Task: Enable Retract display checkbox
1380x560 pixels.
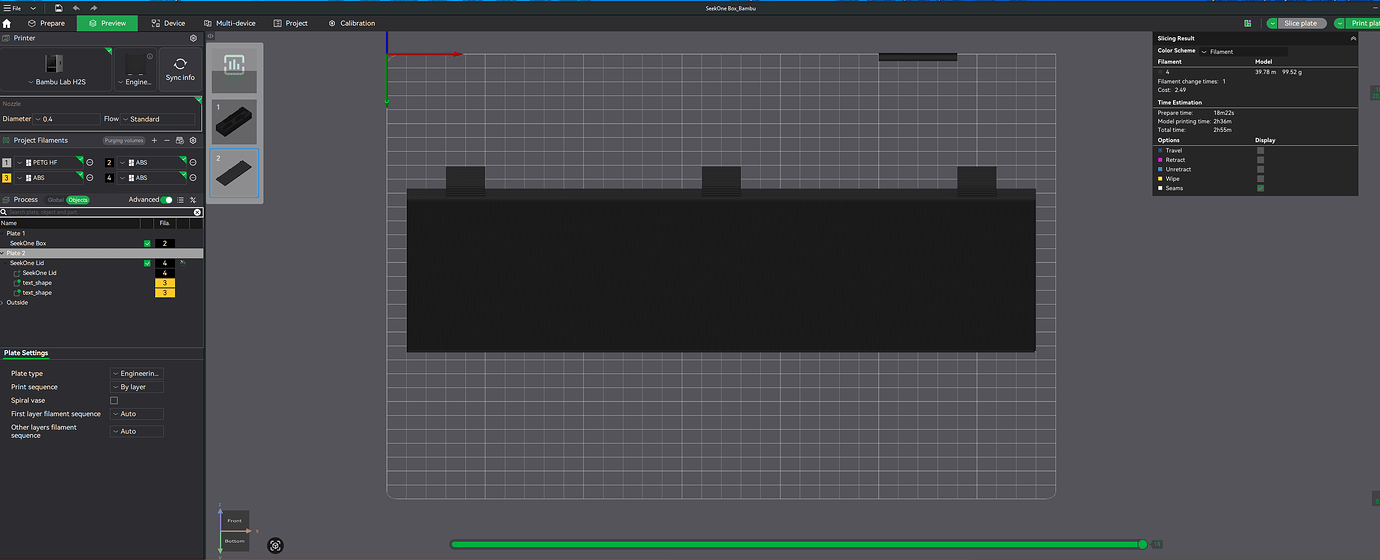Action: pos(1260,159)
